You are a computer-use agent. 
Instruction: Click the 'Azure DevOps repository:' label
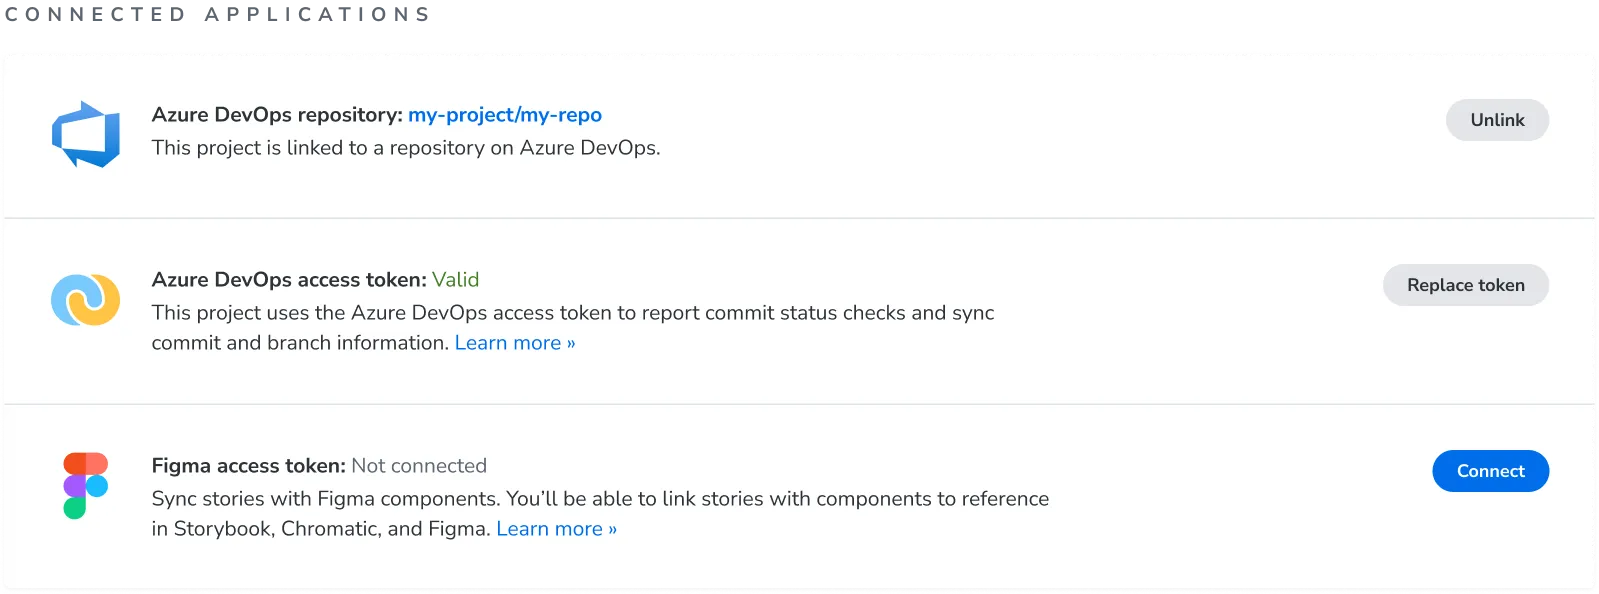click(277, 115)
